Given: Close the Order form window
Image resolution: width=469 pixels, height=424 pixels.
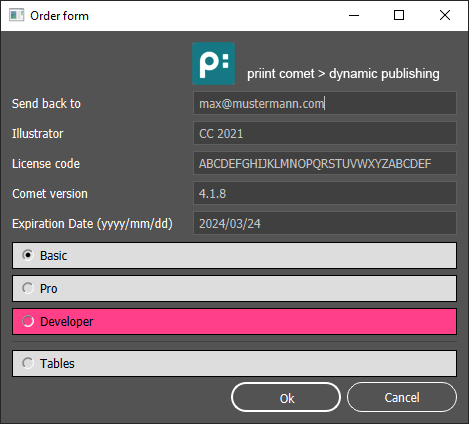Looking at the screenshot, I should click(445, 15).
